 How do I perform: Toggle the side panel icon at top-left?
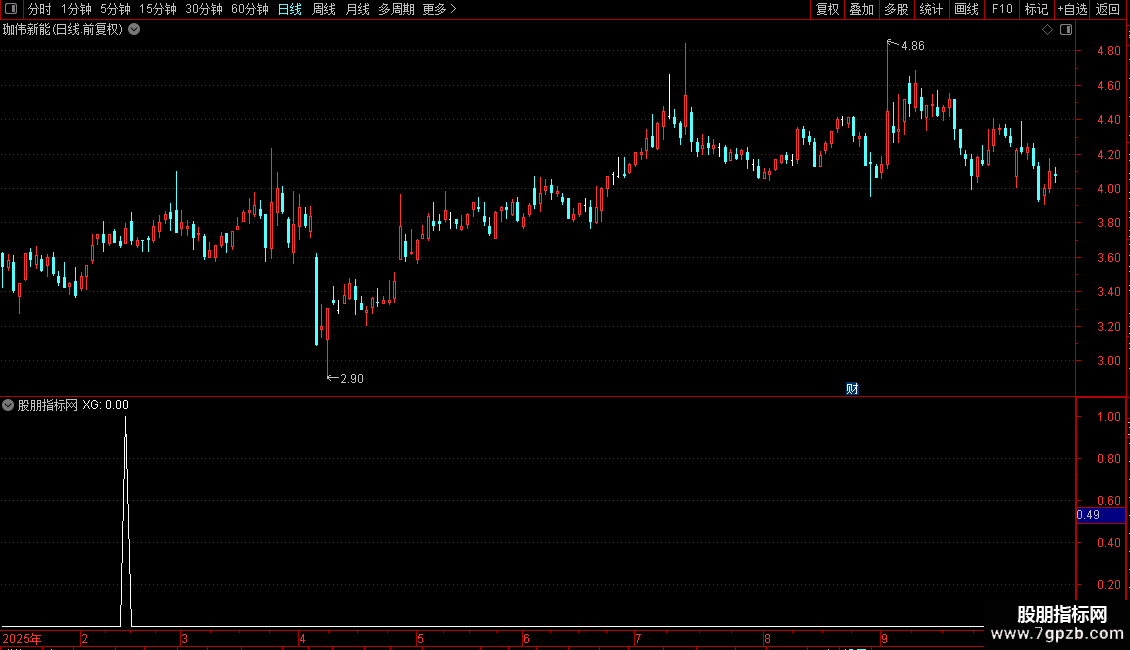click(11, 9)
